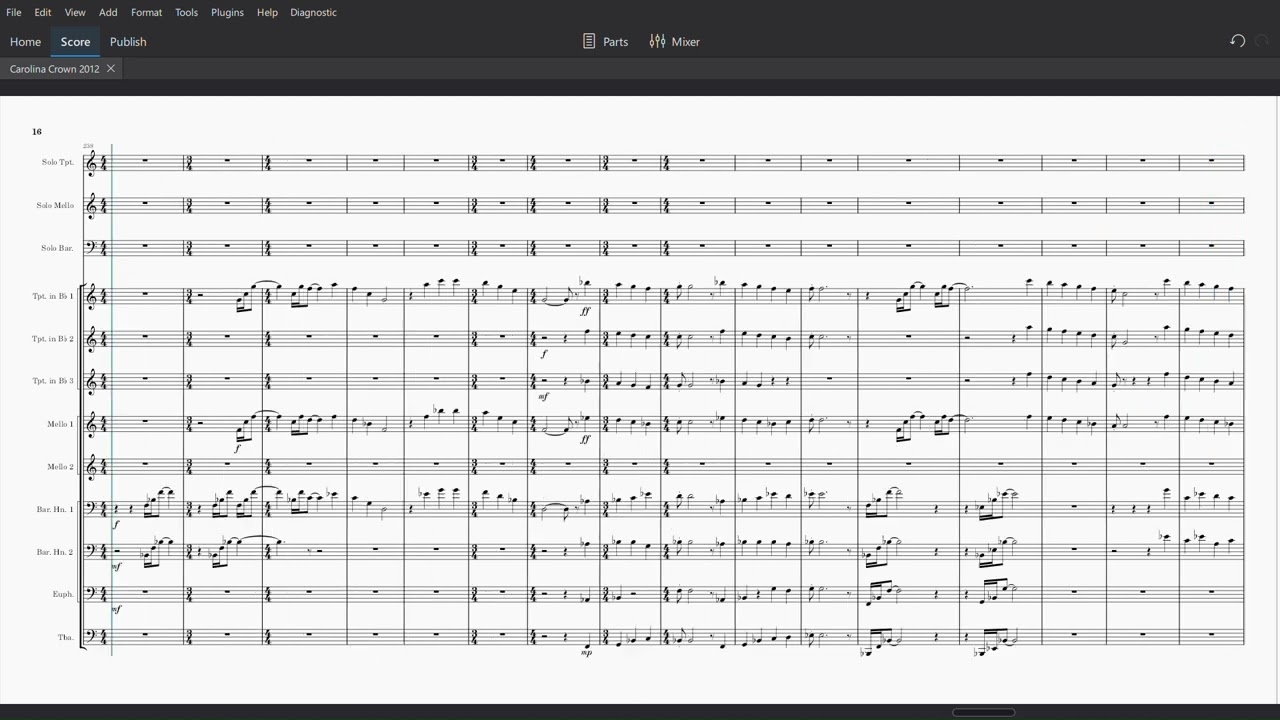Open the Edit menu
The height and width of the screenshot is (720, 1280).
coord(43,12)
